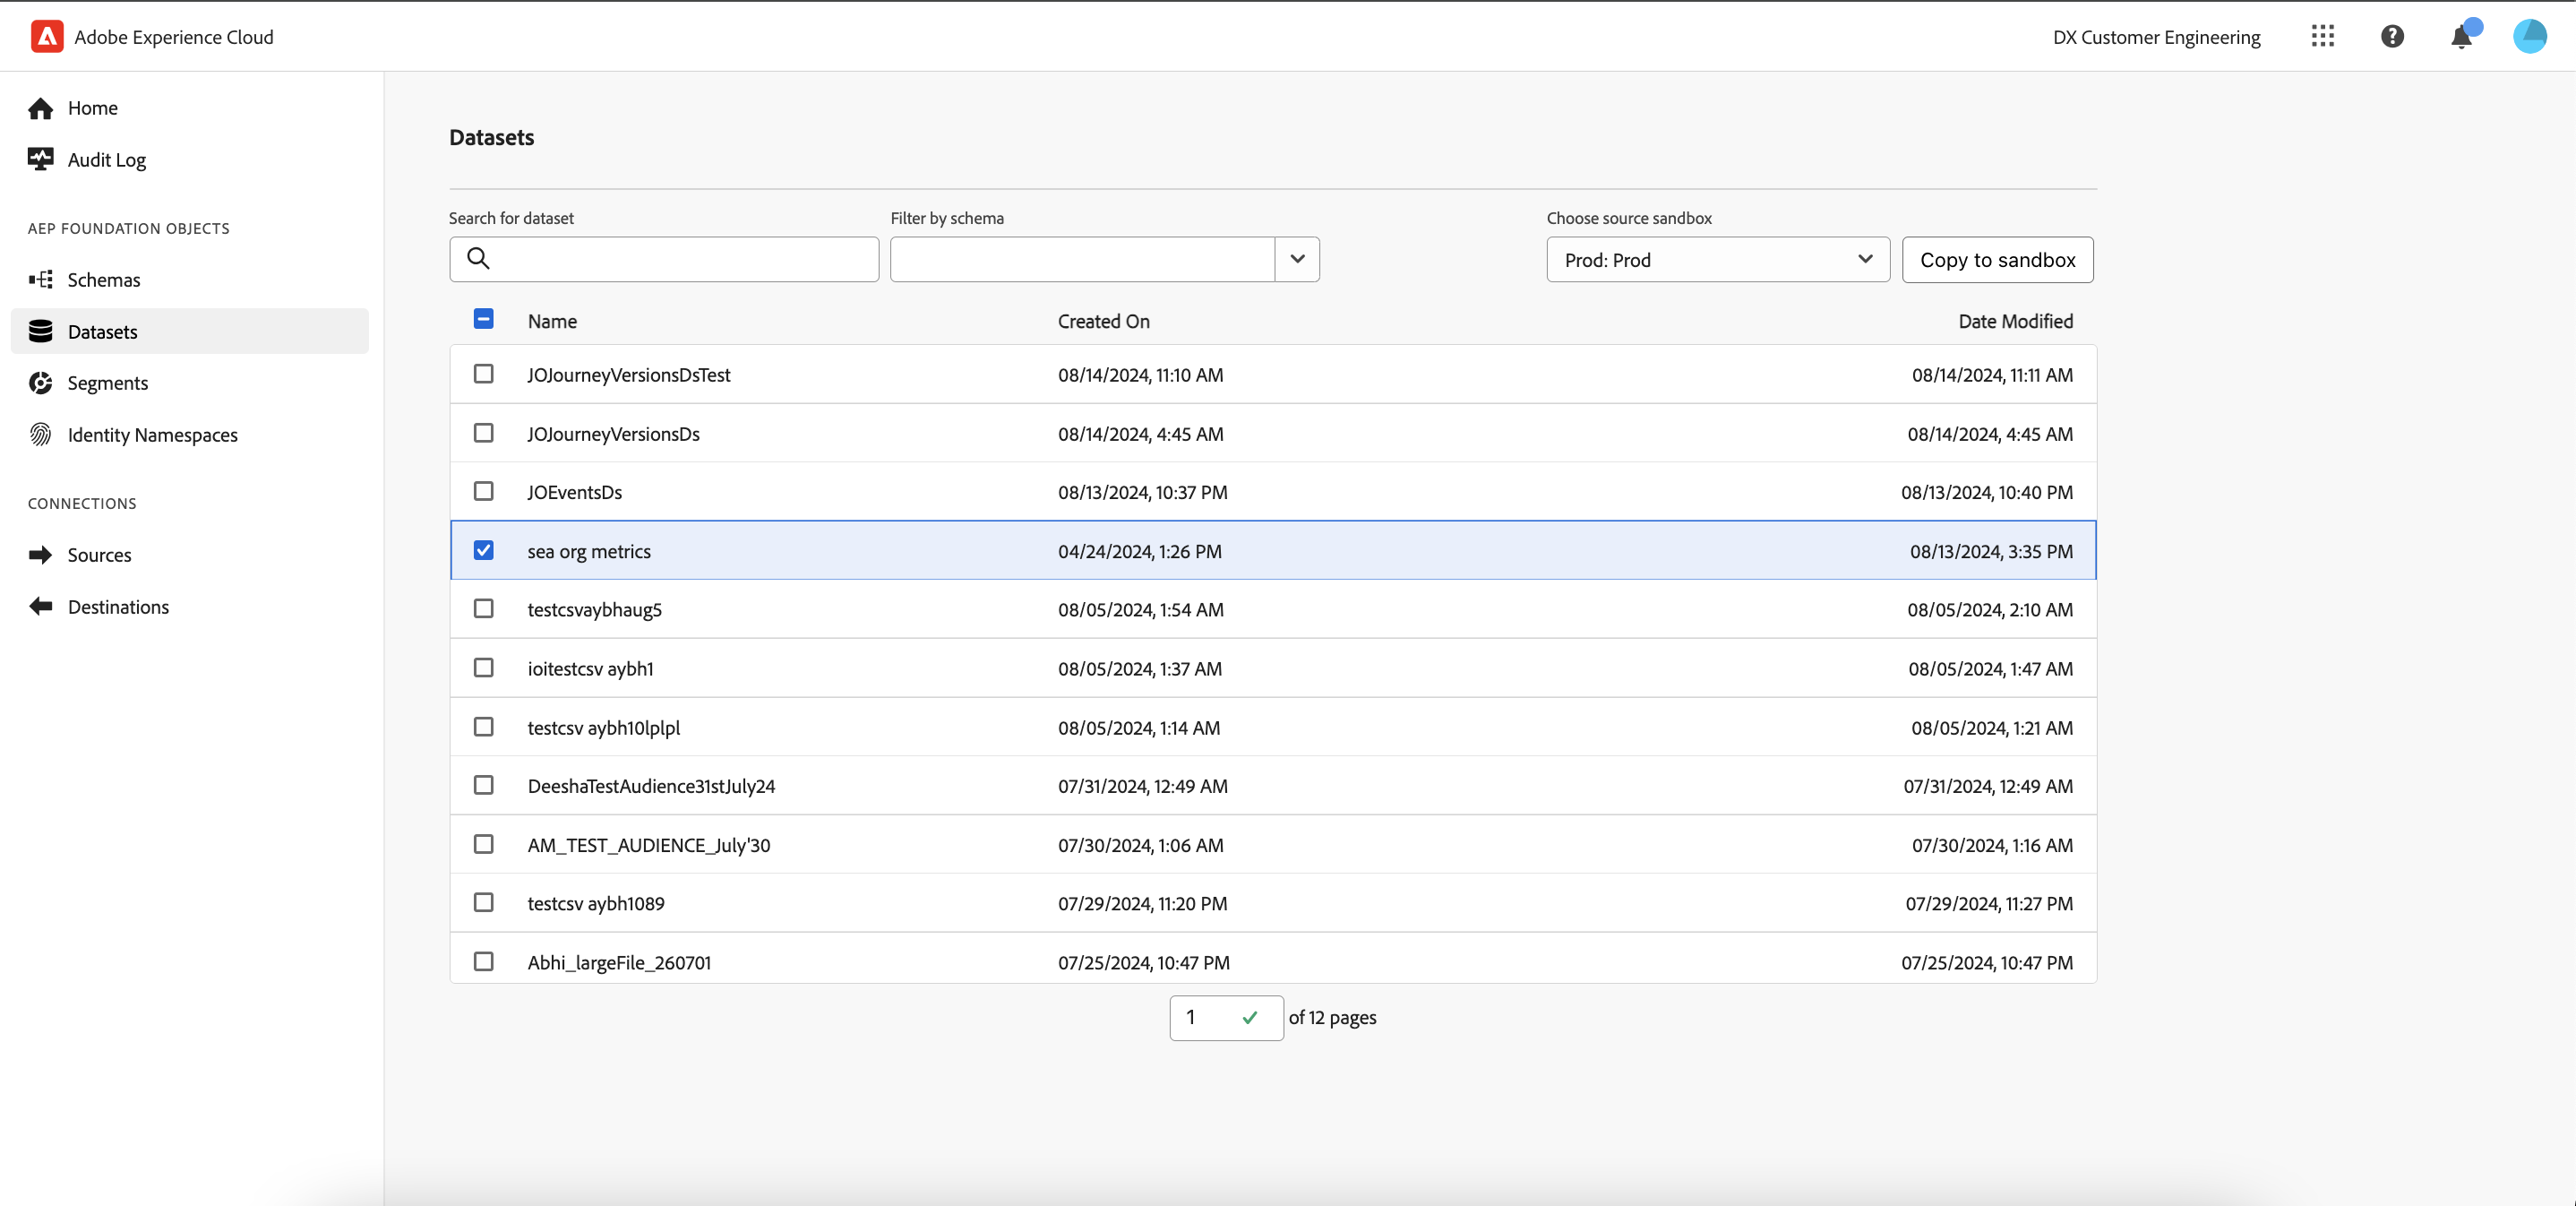2576x1206 pixels.
Task: Check the JOJourneyVersionsDs row checkbox
Action: (x=483, y=433)
